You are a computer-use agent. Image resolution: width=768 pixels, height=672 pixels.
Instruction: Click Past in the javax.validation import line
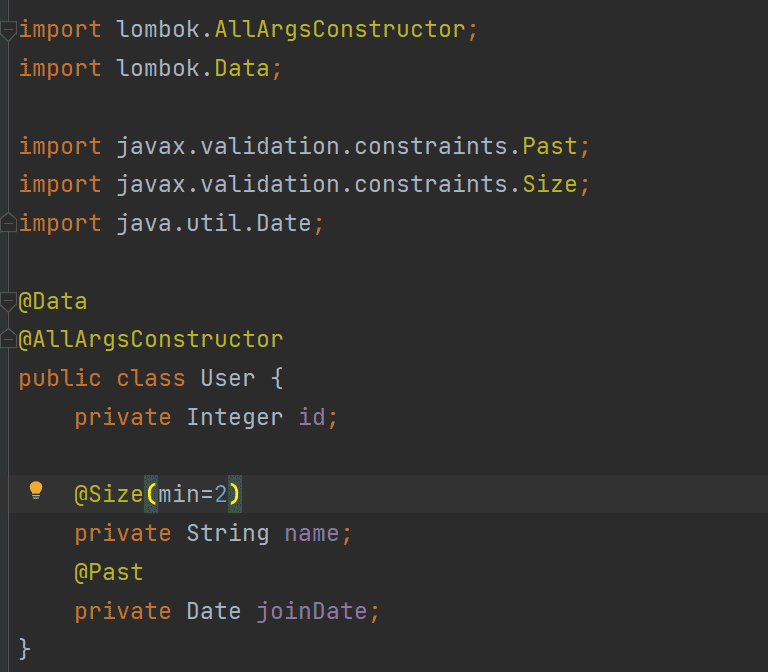coord(549,146)
